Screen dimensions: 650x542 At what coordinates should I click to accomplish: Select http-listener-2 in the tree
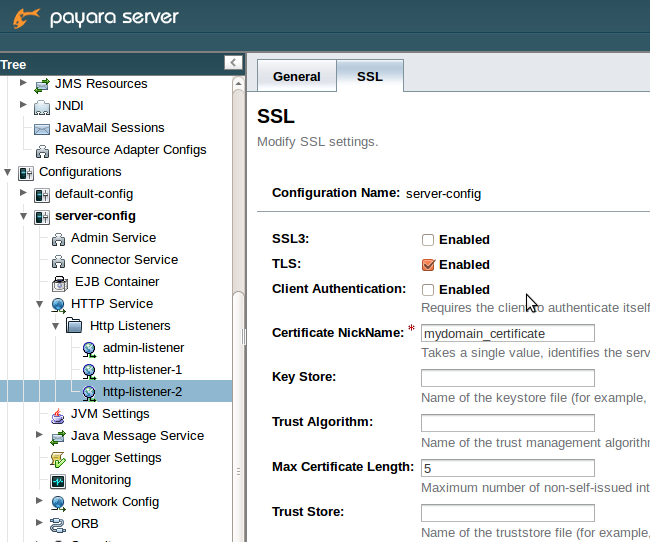pyautogui.click(x=142, y=391)
